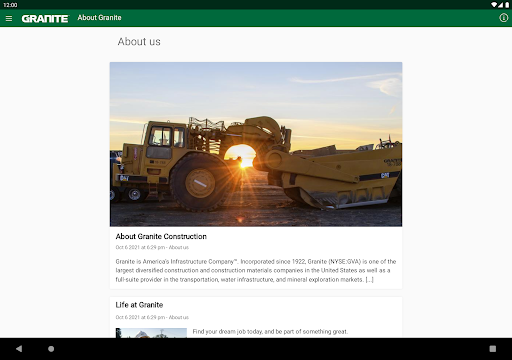
Task: Open the info icon in top bar
Action: tap(503, 18)
